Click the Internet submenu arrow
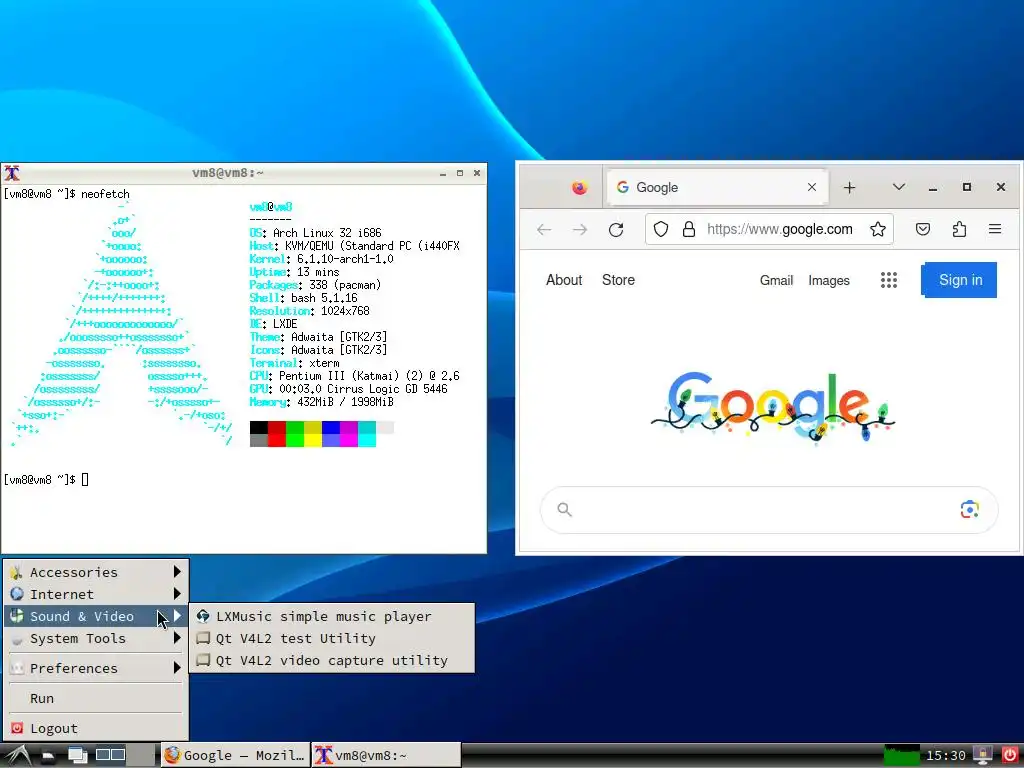 coord(177,594)
